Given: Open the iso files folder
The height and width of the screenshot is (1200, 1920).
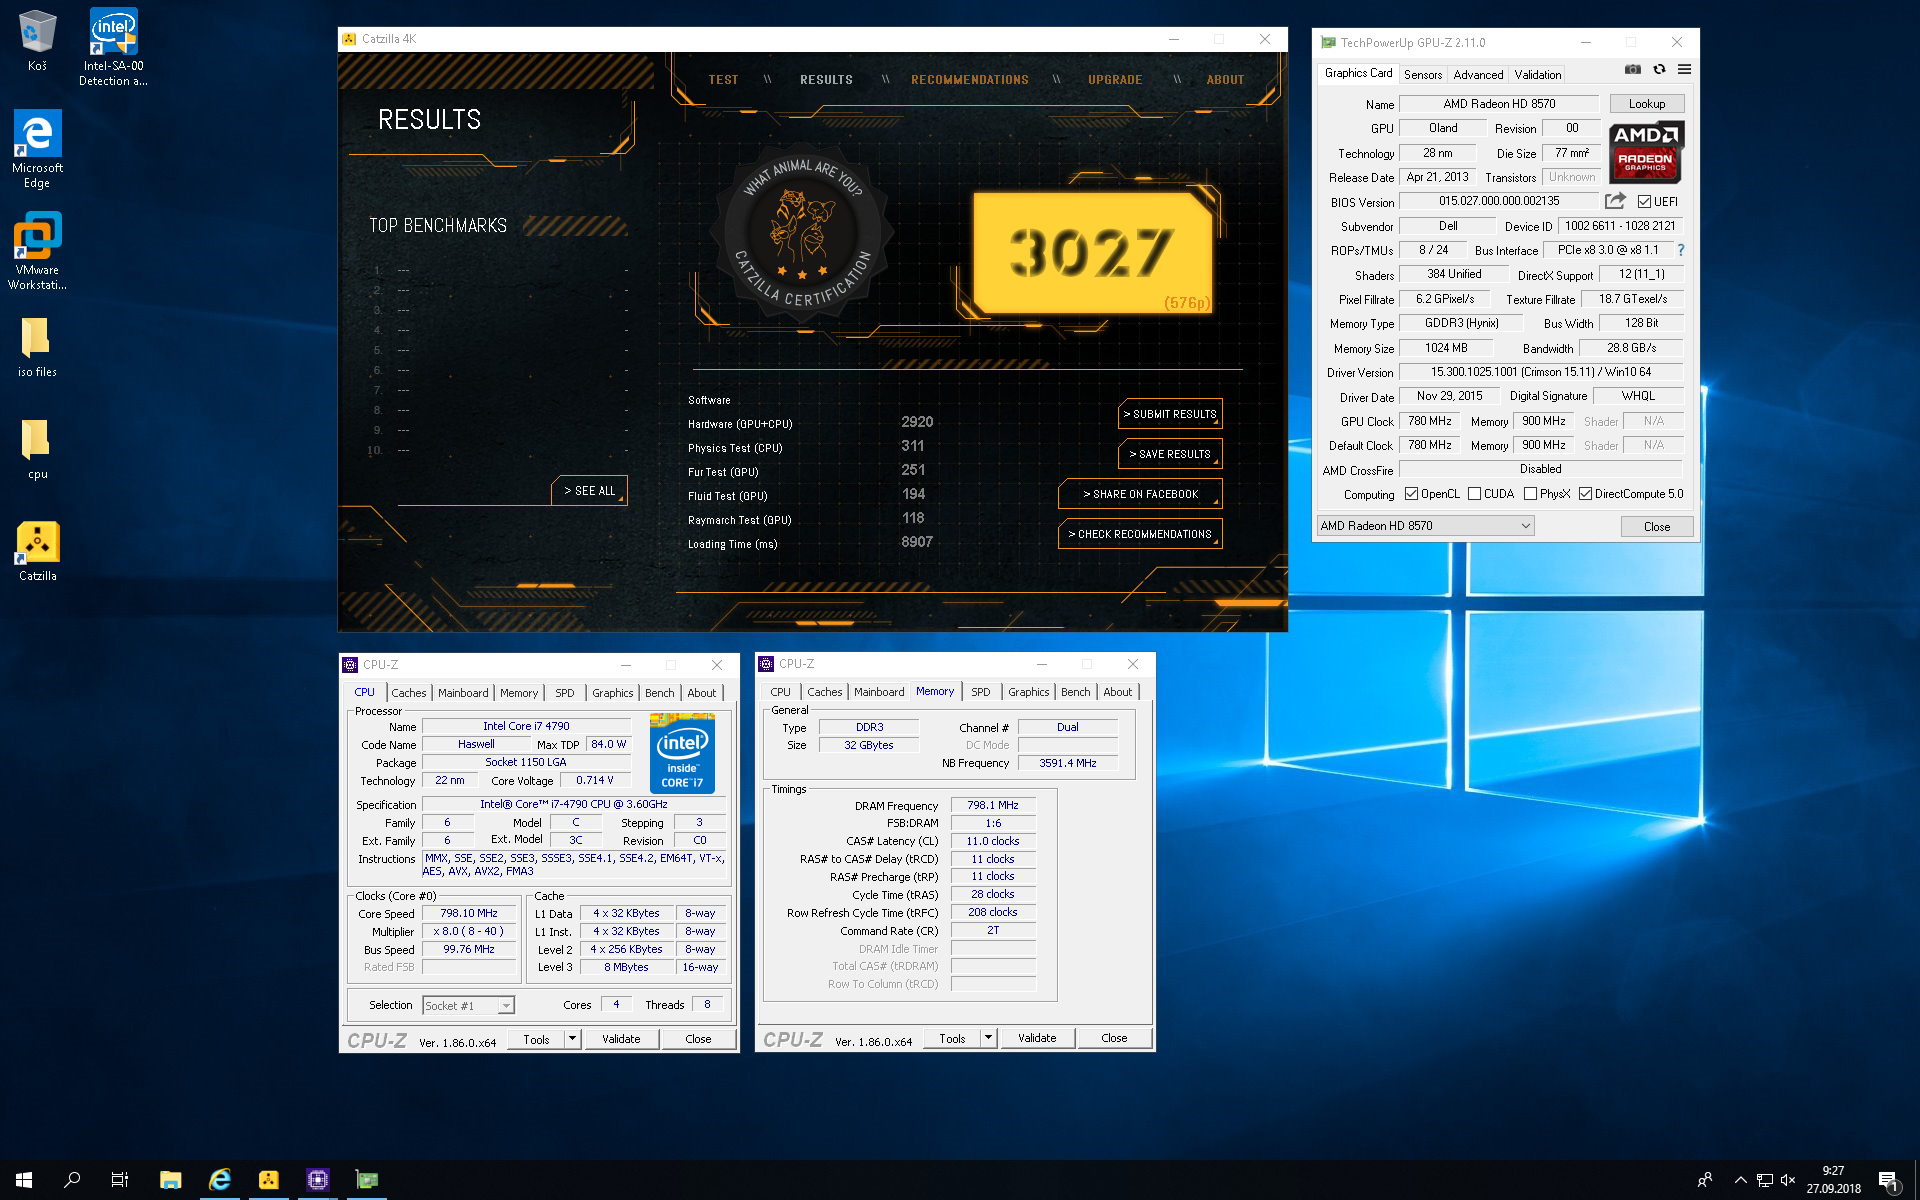Looking at the screenshot, I should tap(37, 347).
